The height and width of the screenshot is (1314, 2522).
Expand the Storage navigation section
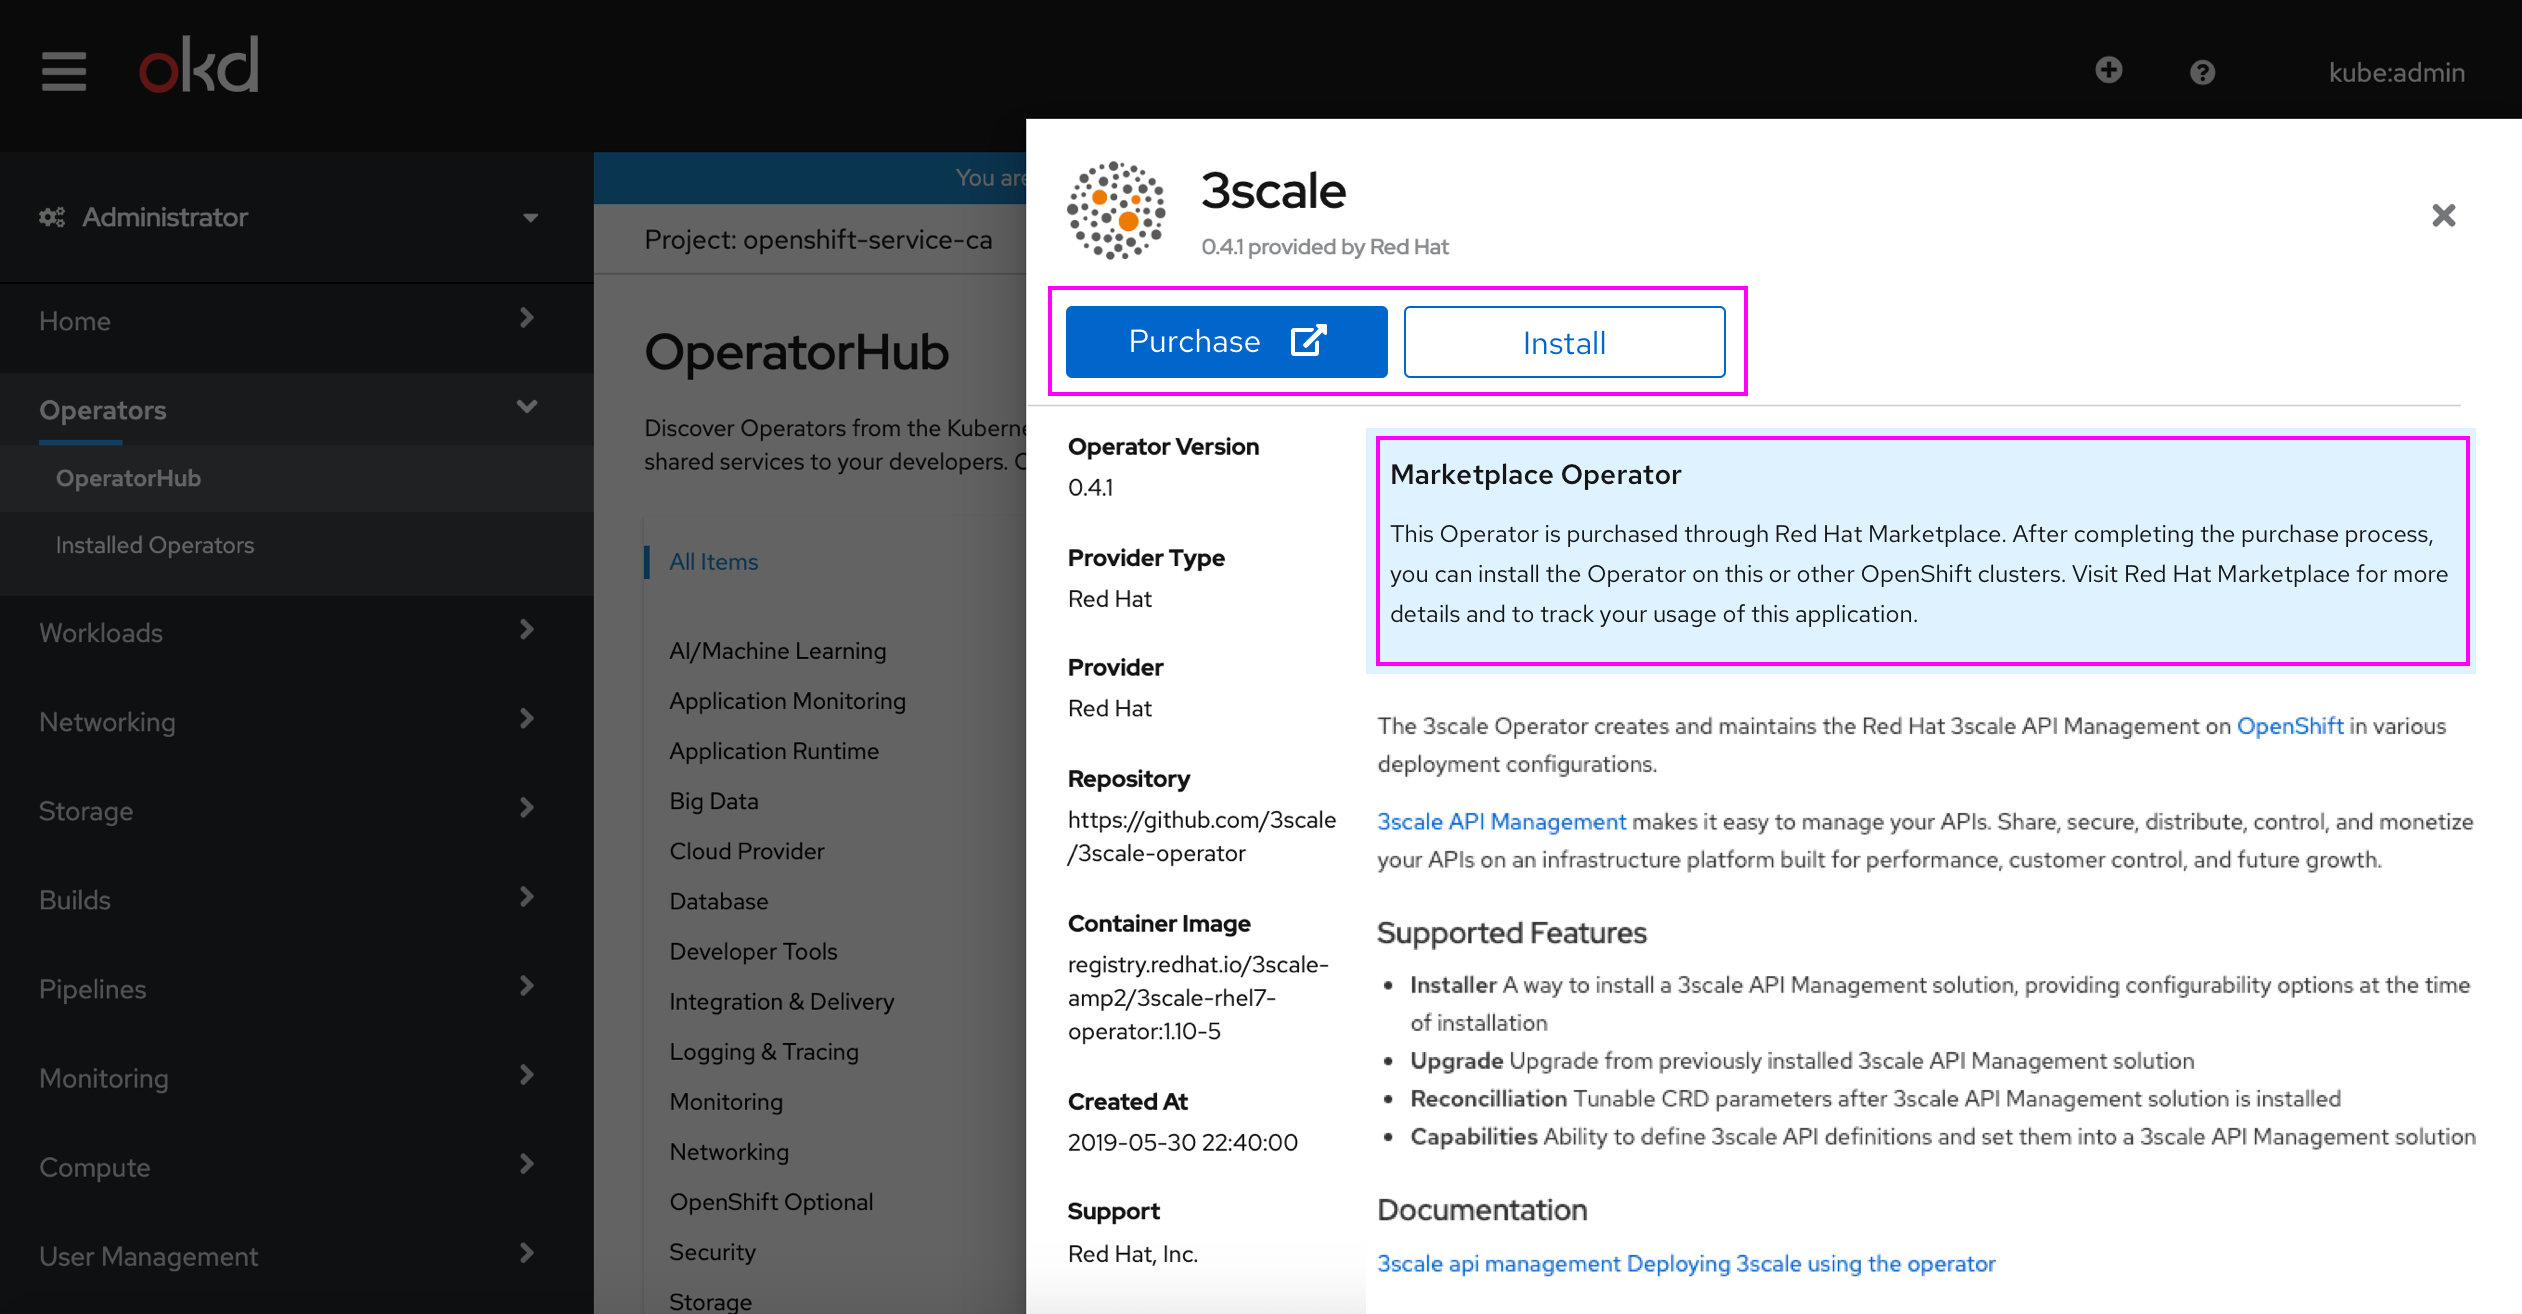(x=285, y=810)
